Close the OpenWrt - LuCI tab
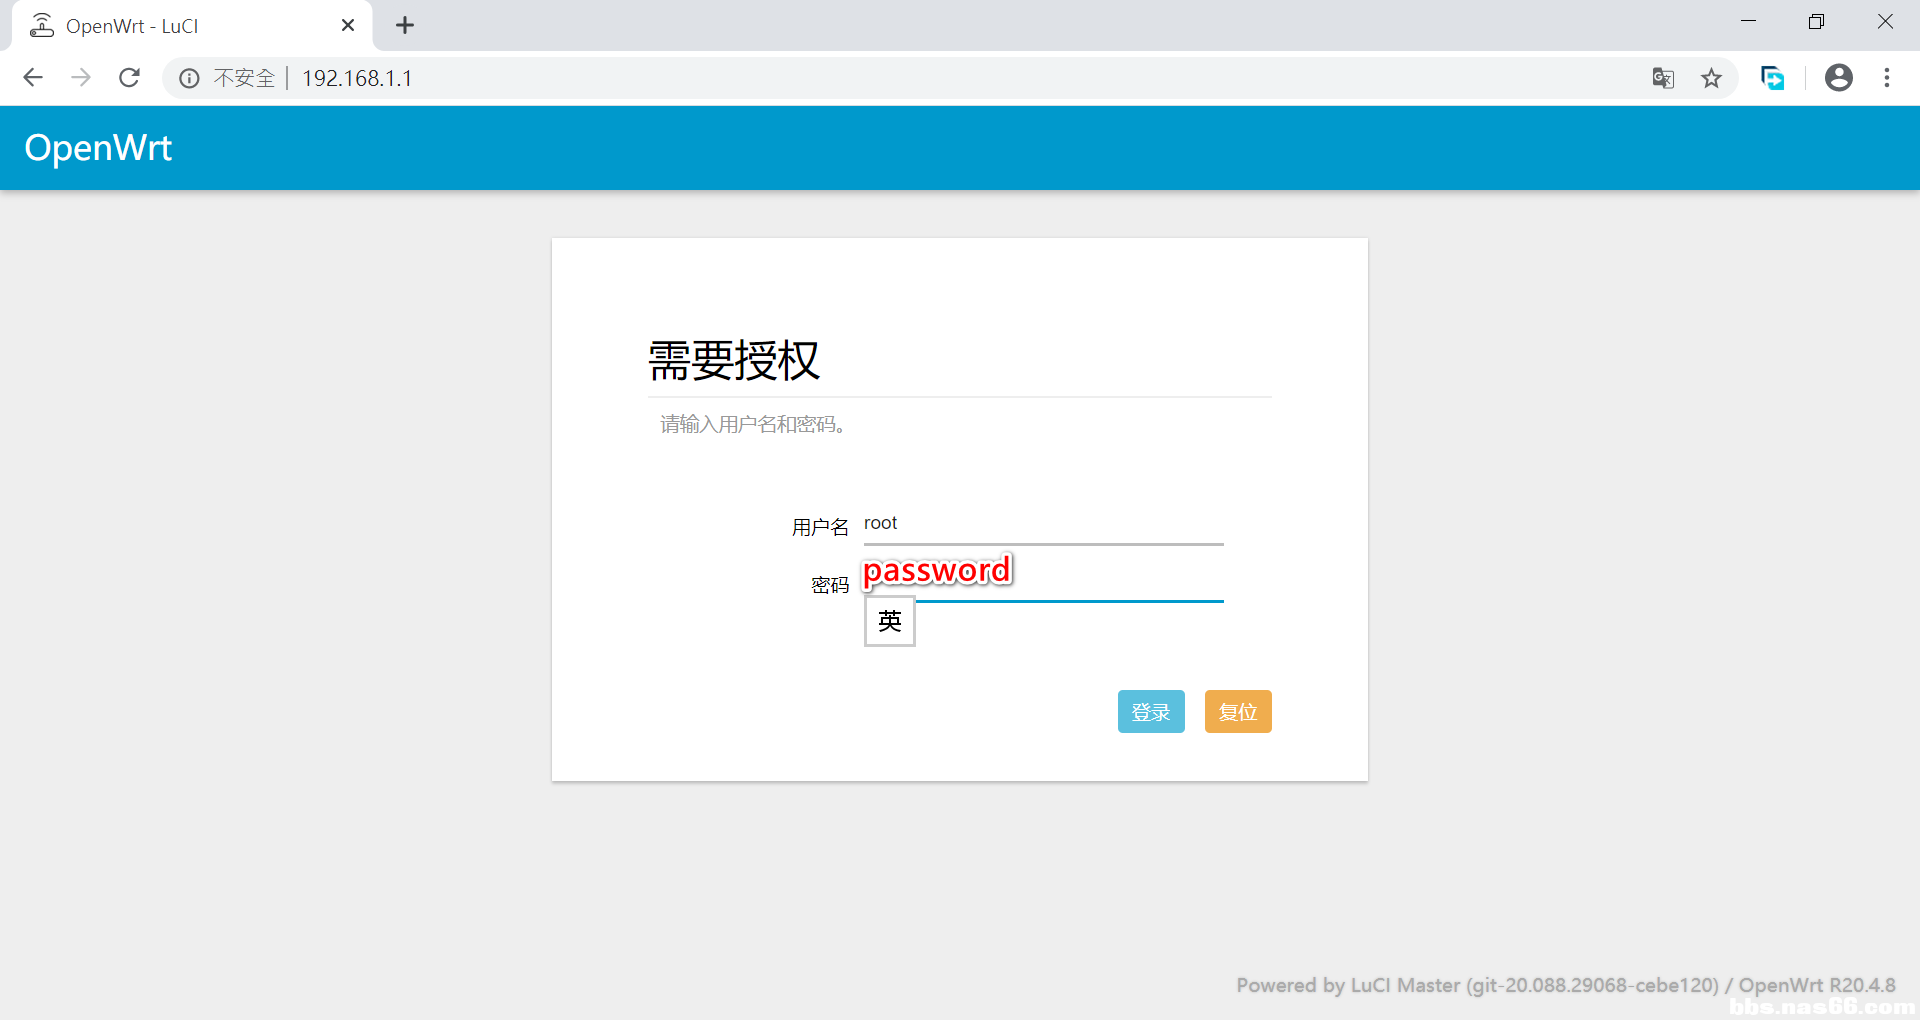 [x=348, y=26]
